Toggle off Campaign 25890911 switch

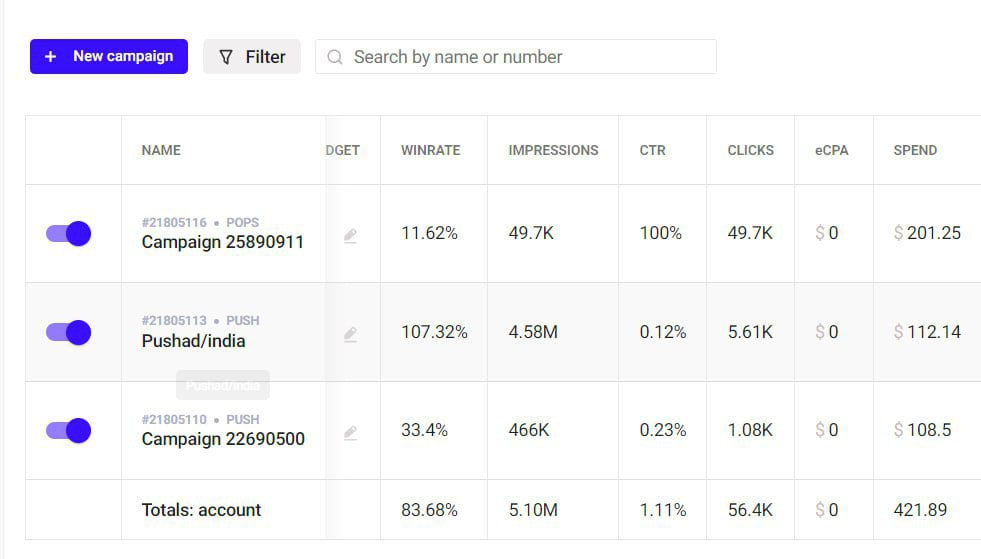[x=68, y=234]
